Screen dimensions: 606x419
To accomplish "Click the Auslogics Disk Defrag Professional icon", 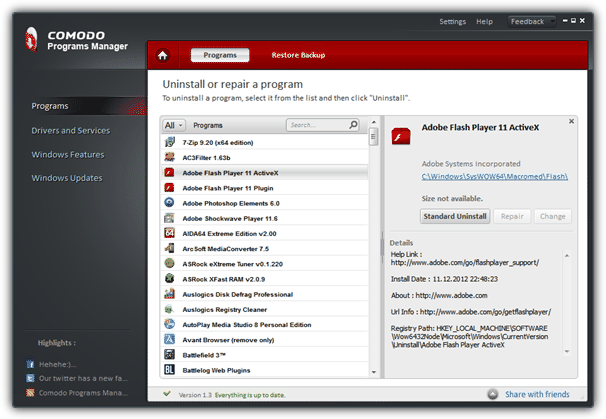I will 169,294.
